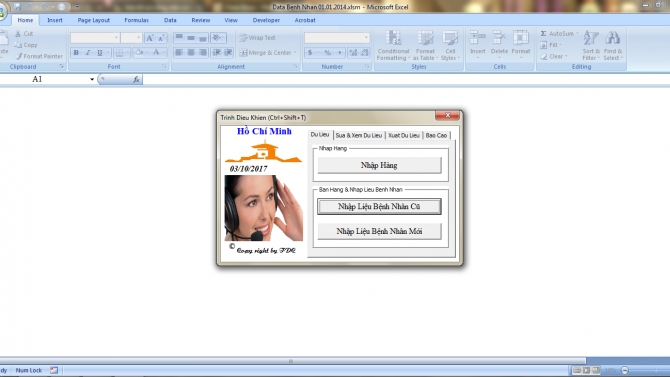The height and width of the screenshot is (377, 670).
Task: Open Orientation text rotation menu
Action: [x=218, y=38]
